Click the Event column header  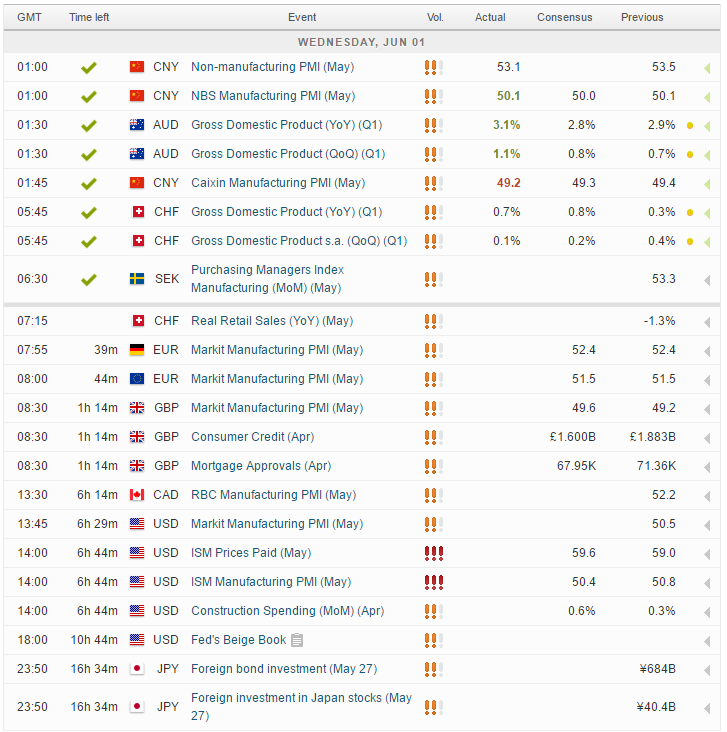[x=302, y=17]
